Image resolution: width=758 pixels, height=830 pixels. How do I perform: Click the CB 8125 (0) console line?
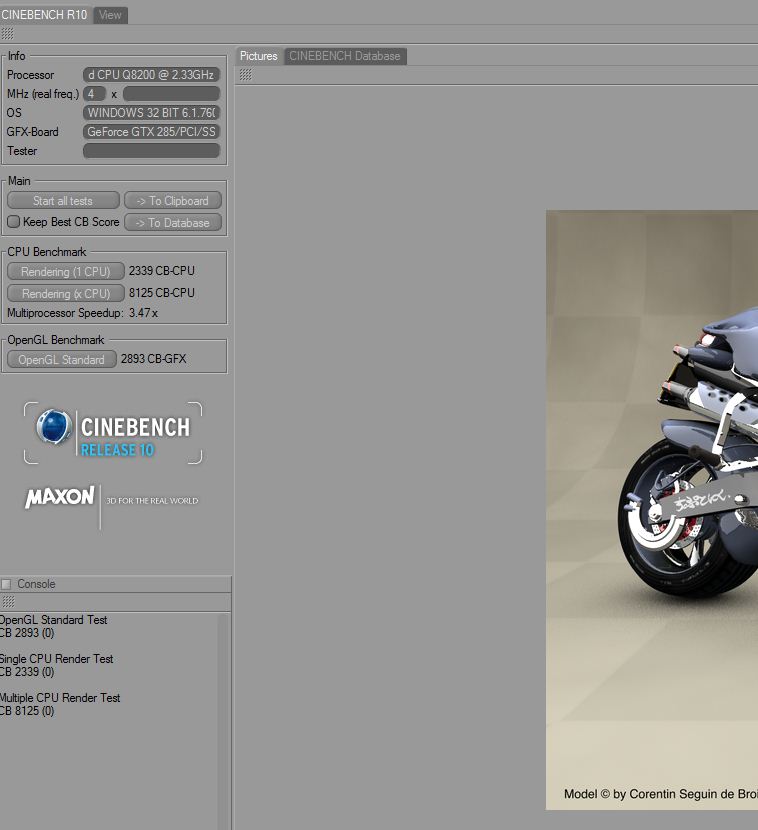tap(27, 711)
